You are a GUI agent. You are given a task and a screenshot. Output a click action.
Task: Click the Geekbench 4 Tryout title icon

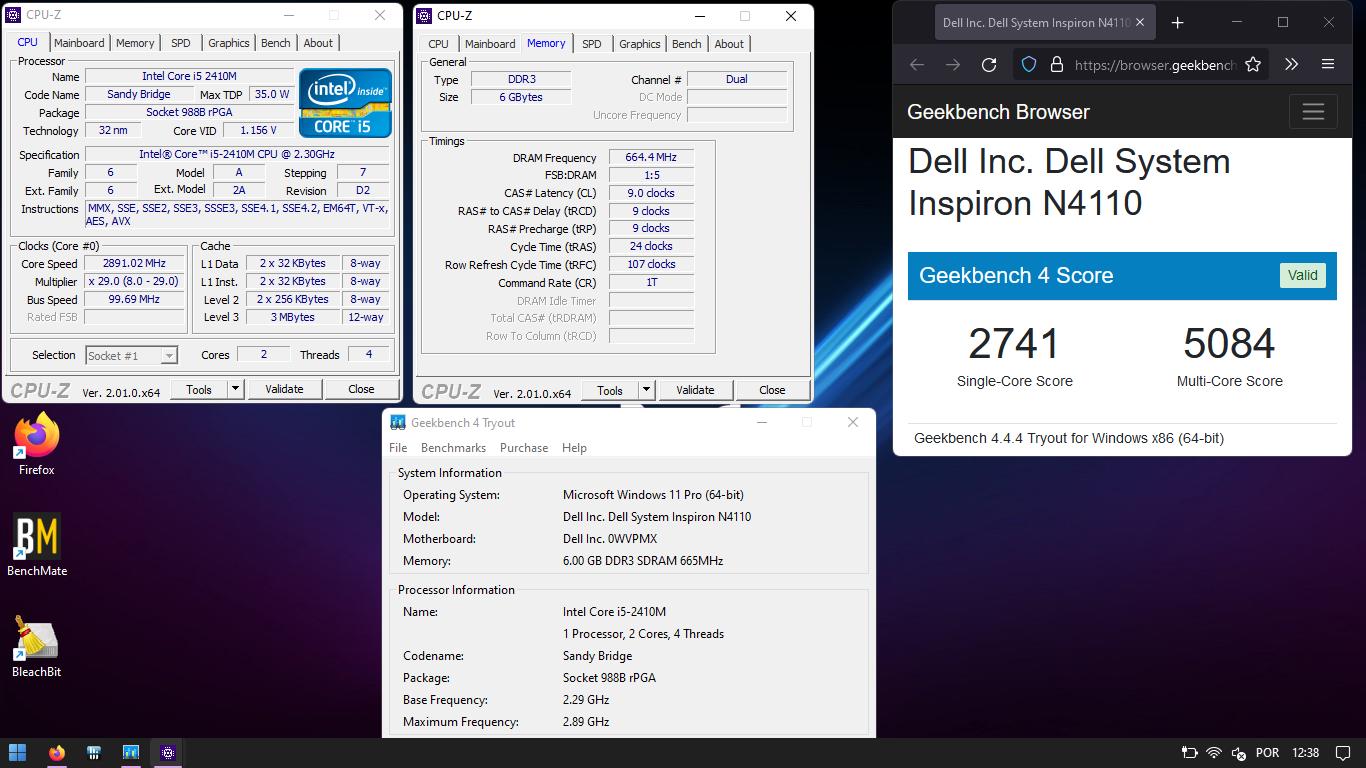(397, 422)
